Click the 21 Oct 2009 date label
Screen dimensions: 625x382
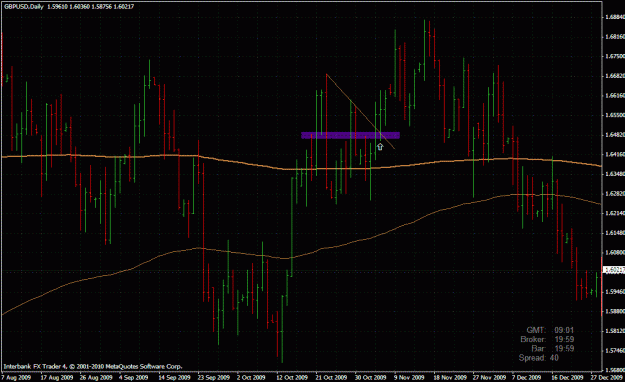[x=331, y=377]
